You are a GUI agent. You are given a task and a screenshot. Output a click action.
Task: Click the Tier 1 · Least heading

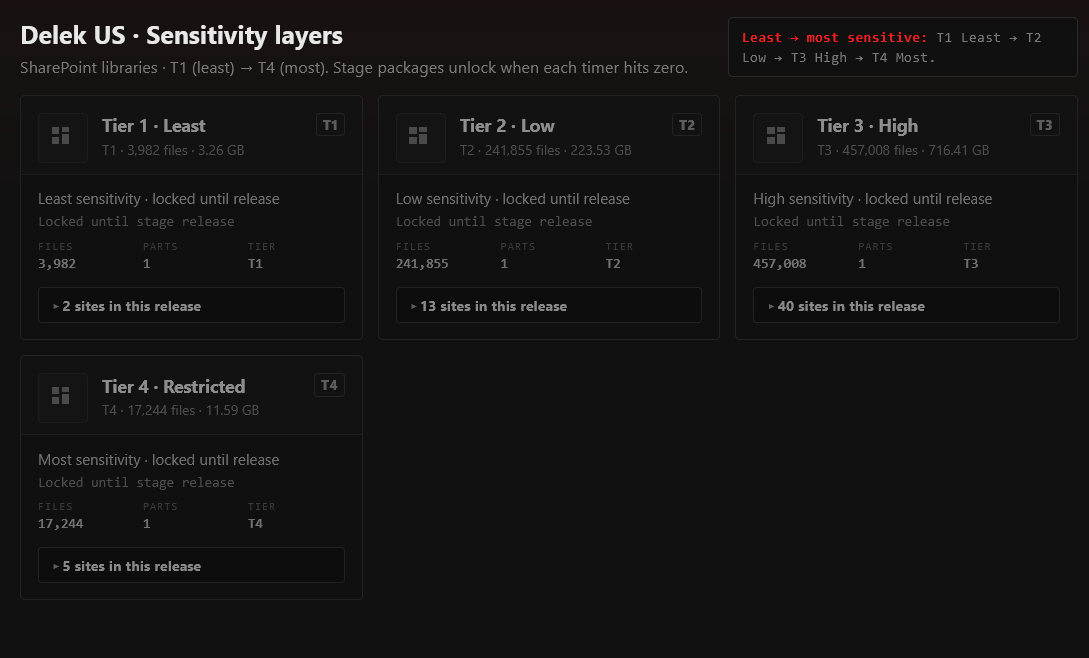(153, 126)
